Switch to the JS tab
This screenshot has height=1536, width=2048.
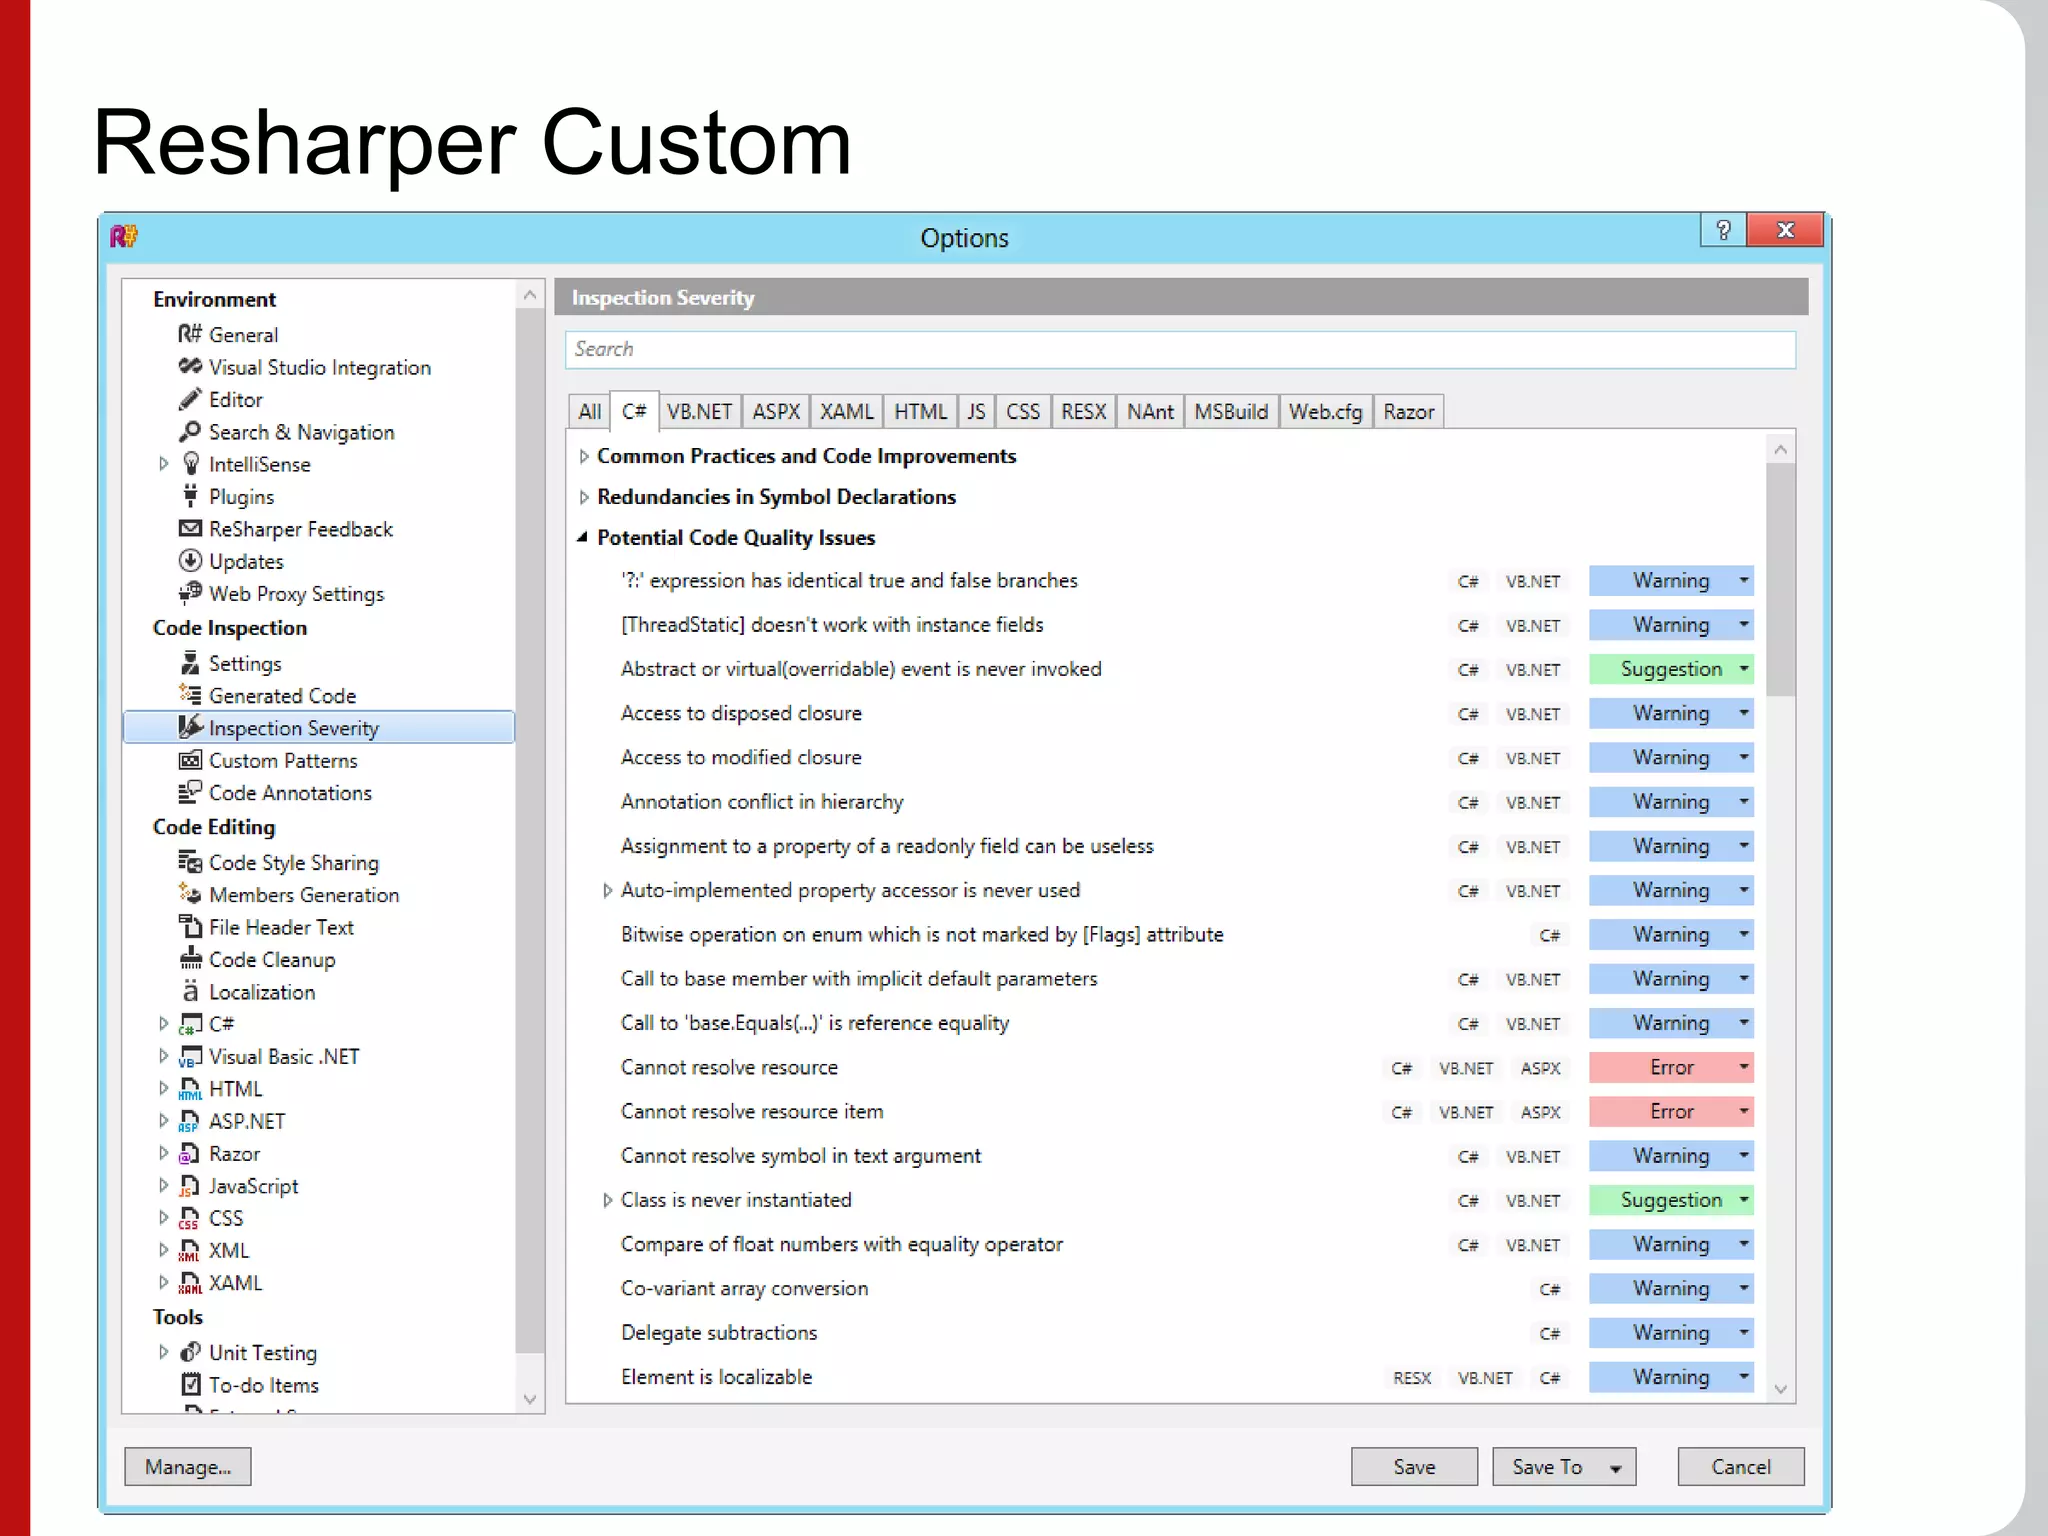pos(976,411)
